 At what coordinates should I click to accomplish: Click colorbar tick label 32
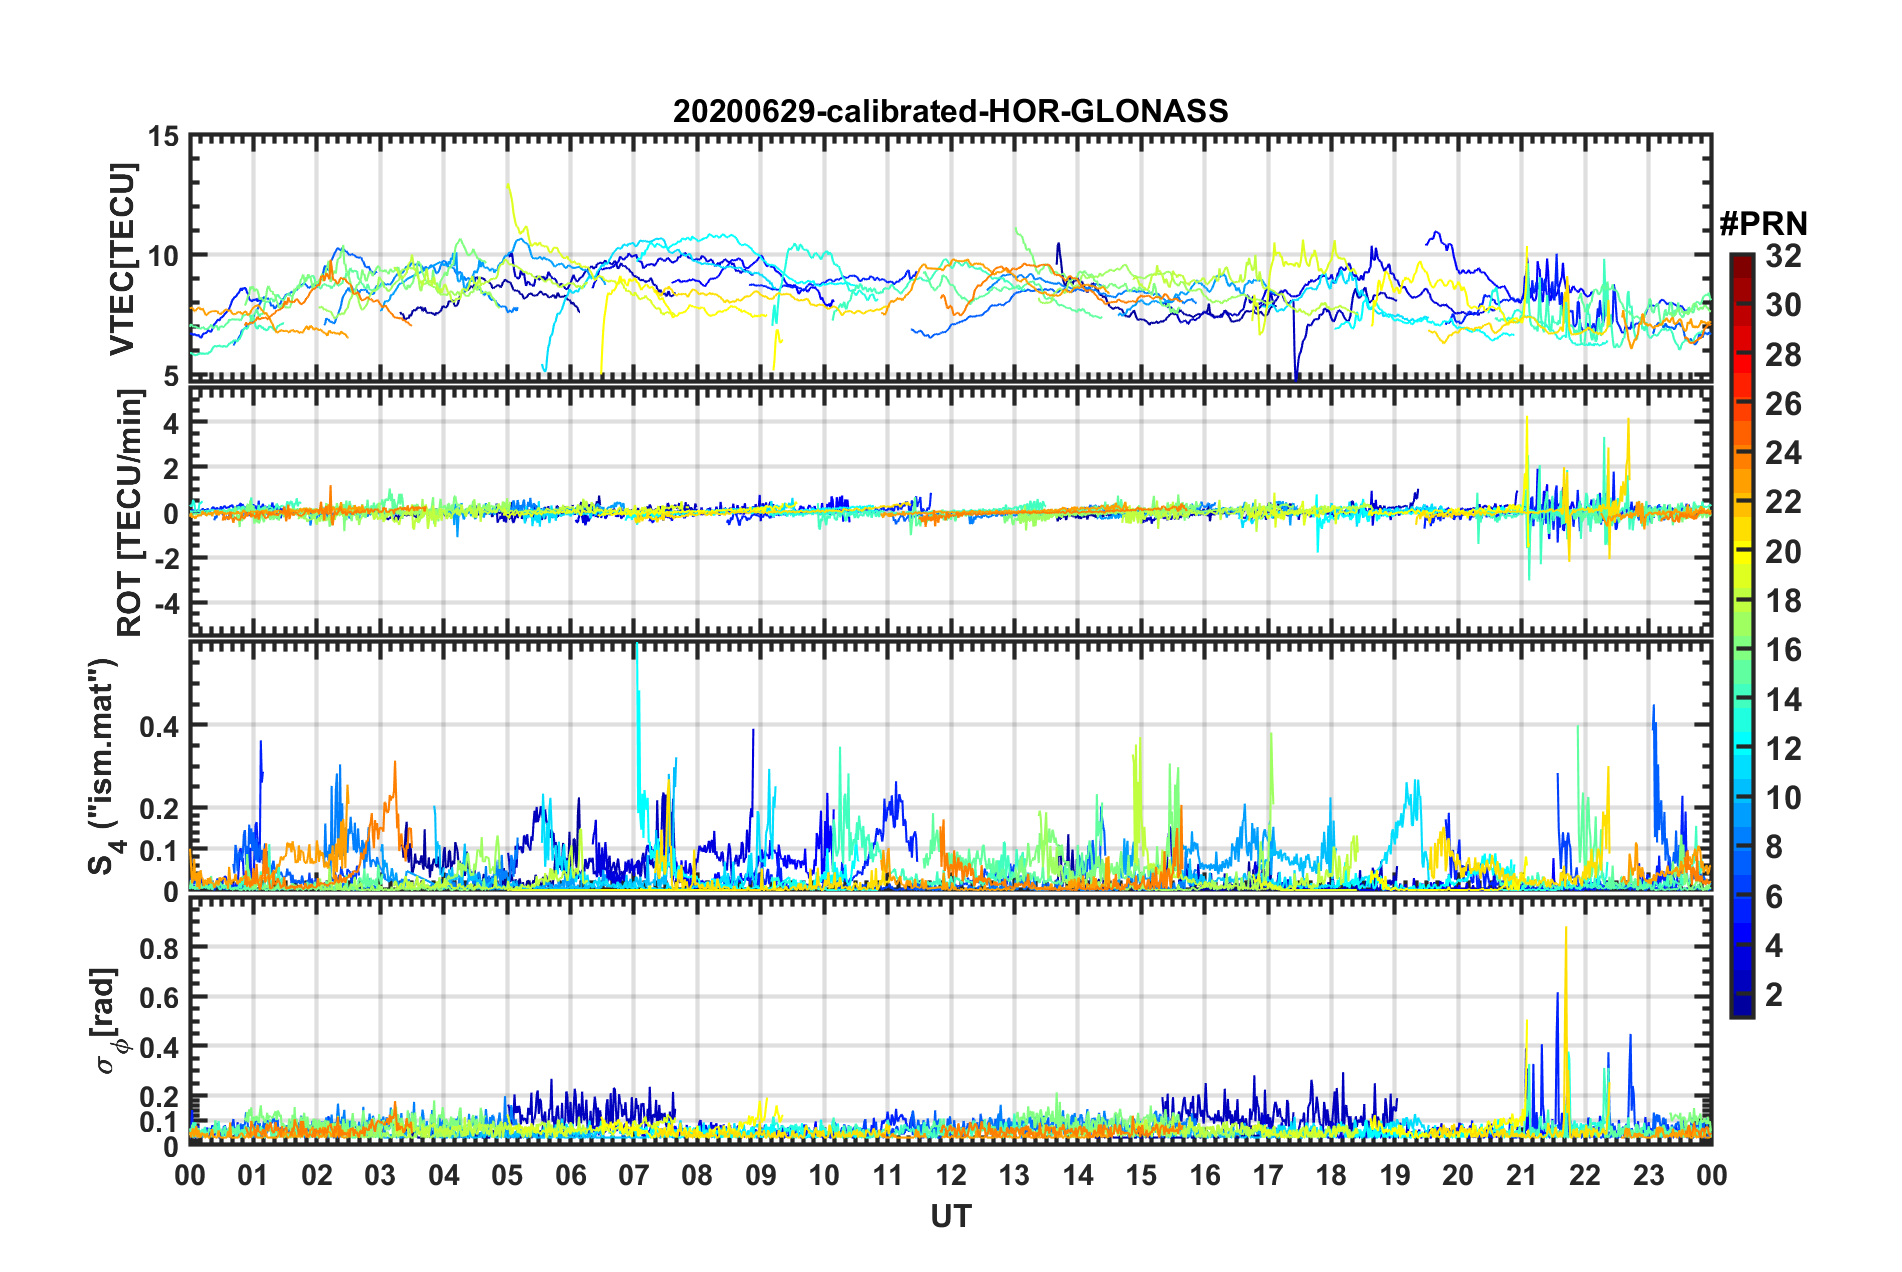[1783, 256]
